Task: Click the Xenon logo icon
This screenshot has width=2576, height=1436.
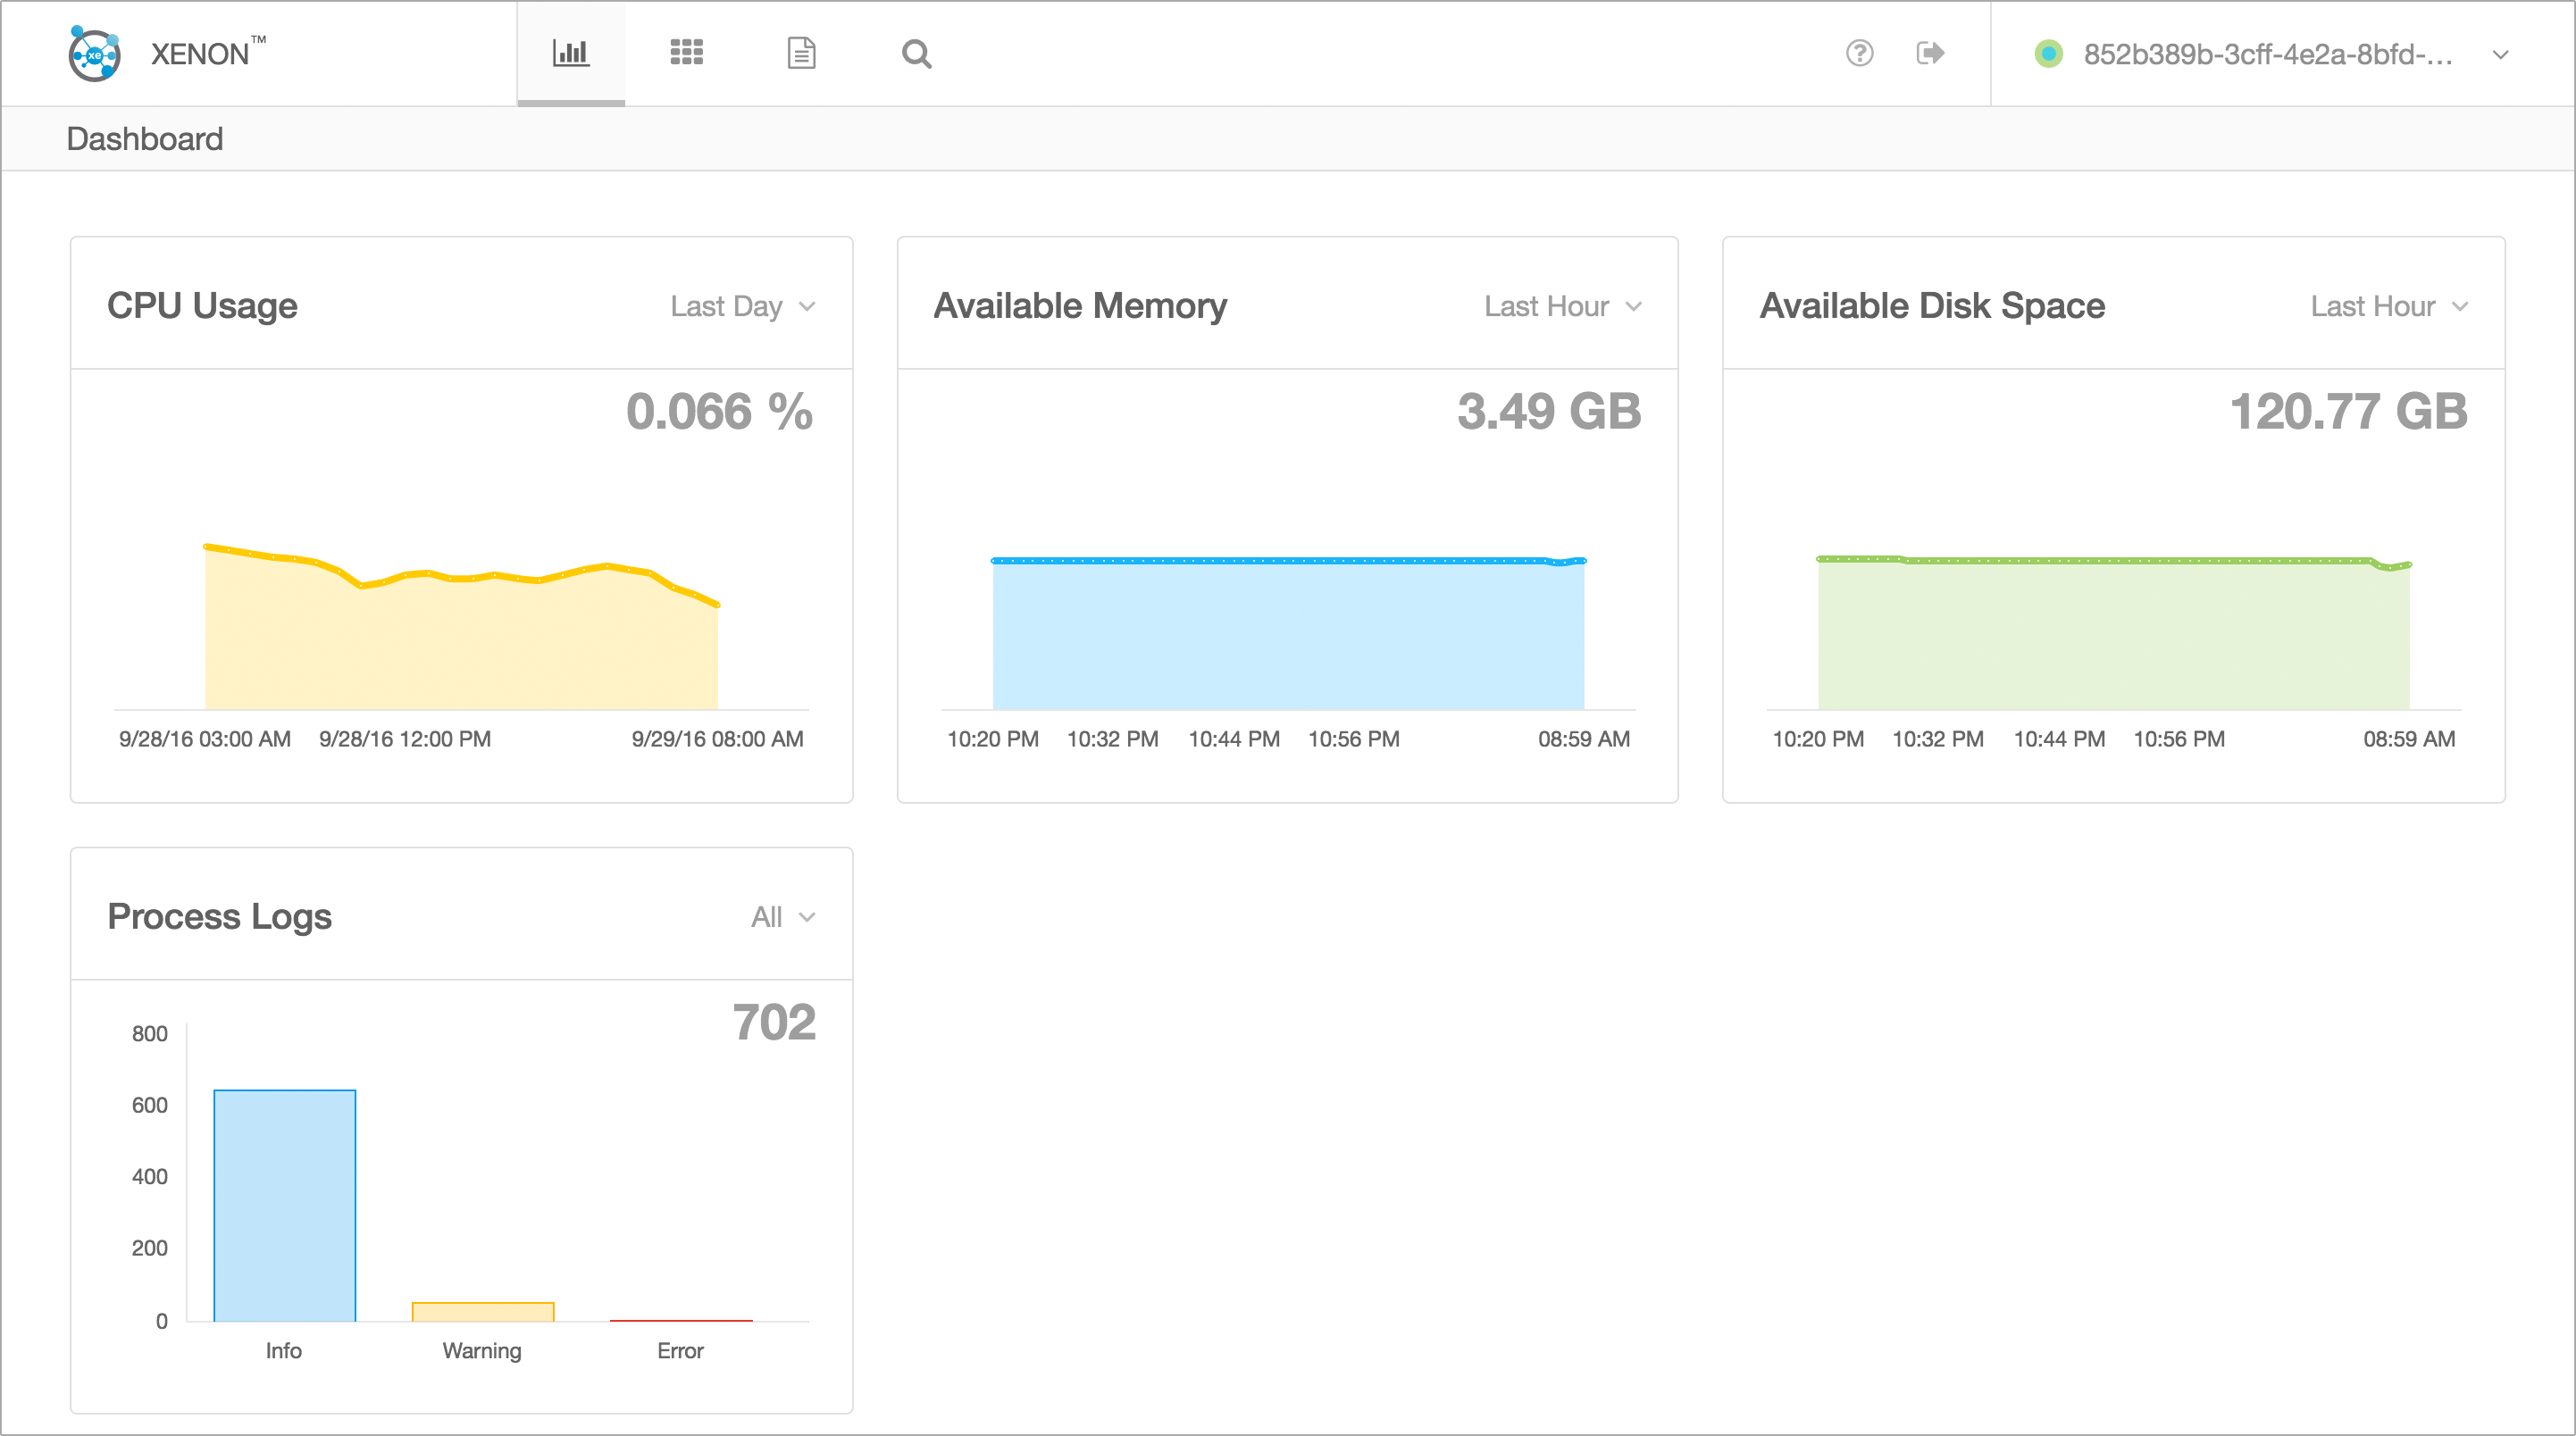Action: [x=95, y=54]
